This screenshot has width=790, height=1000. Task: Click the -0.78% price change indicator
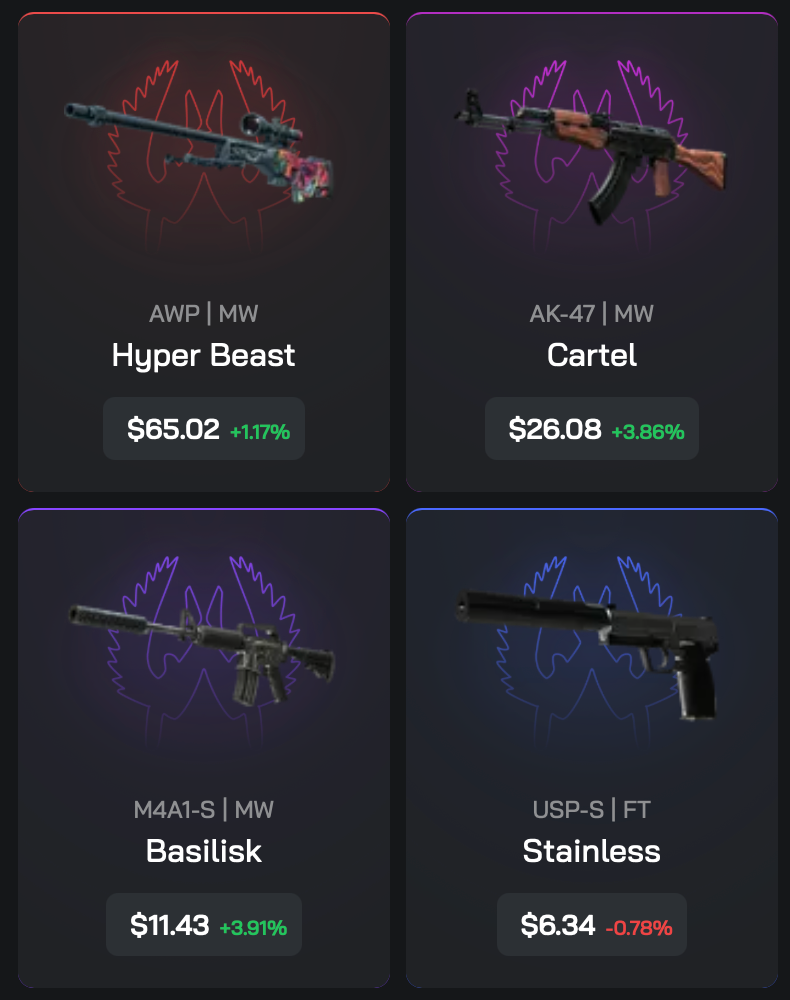click(639, 927)
